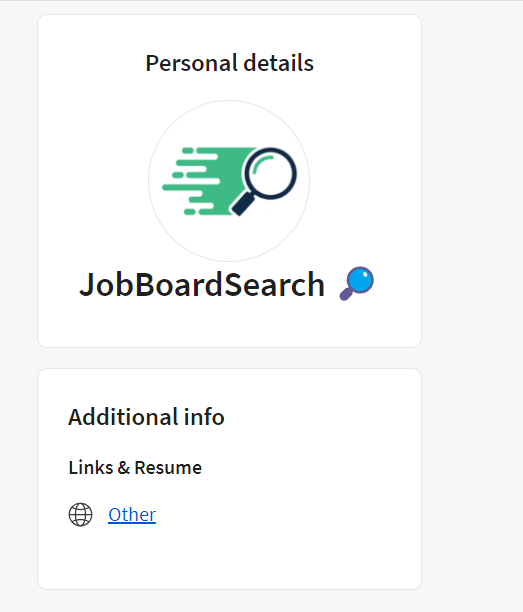Select the JobBoardSearch profile name
523x612 pixels.
tap(202, 285)
